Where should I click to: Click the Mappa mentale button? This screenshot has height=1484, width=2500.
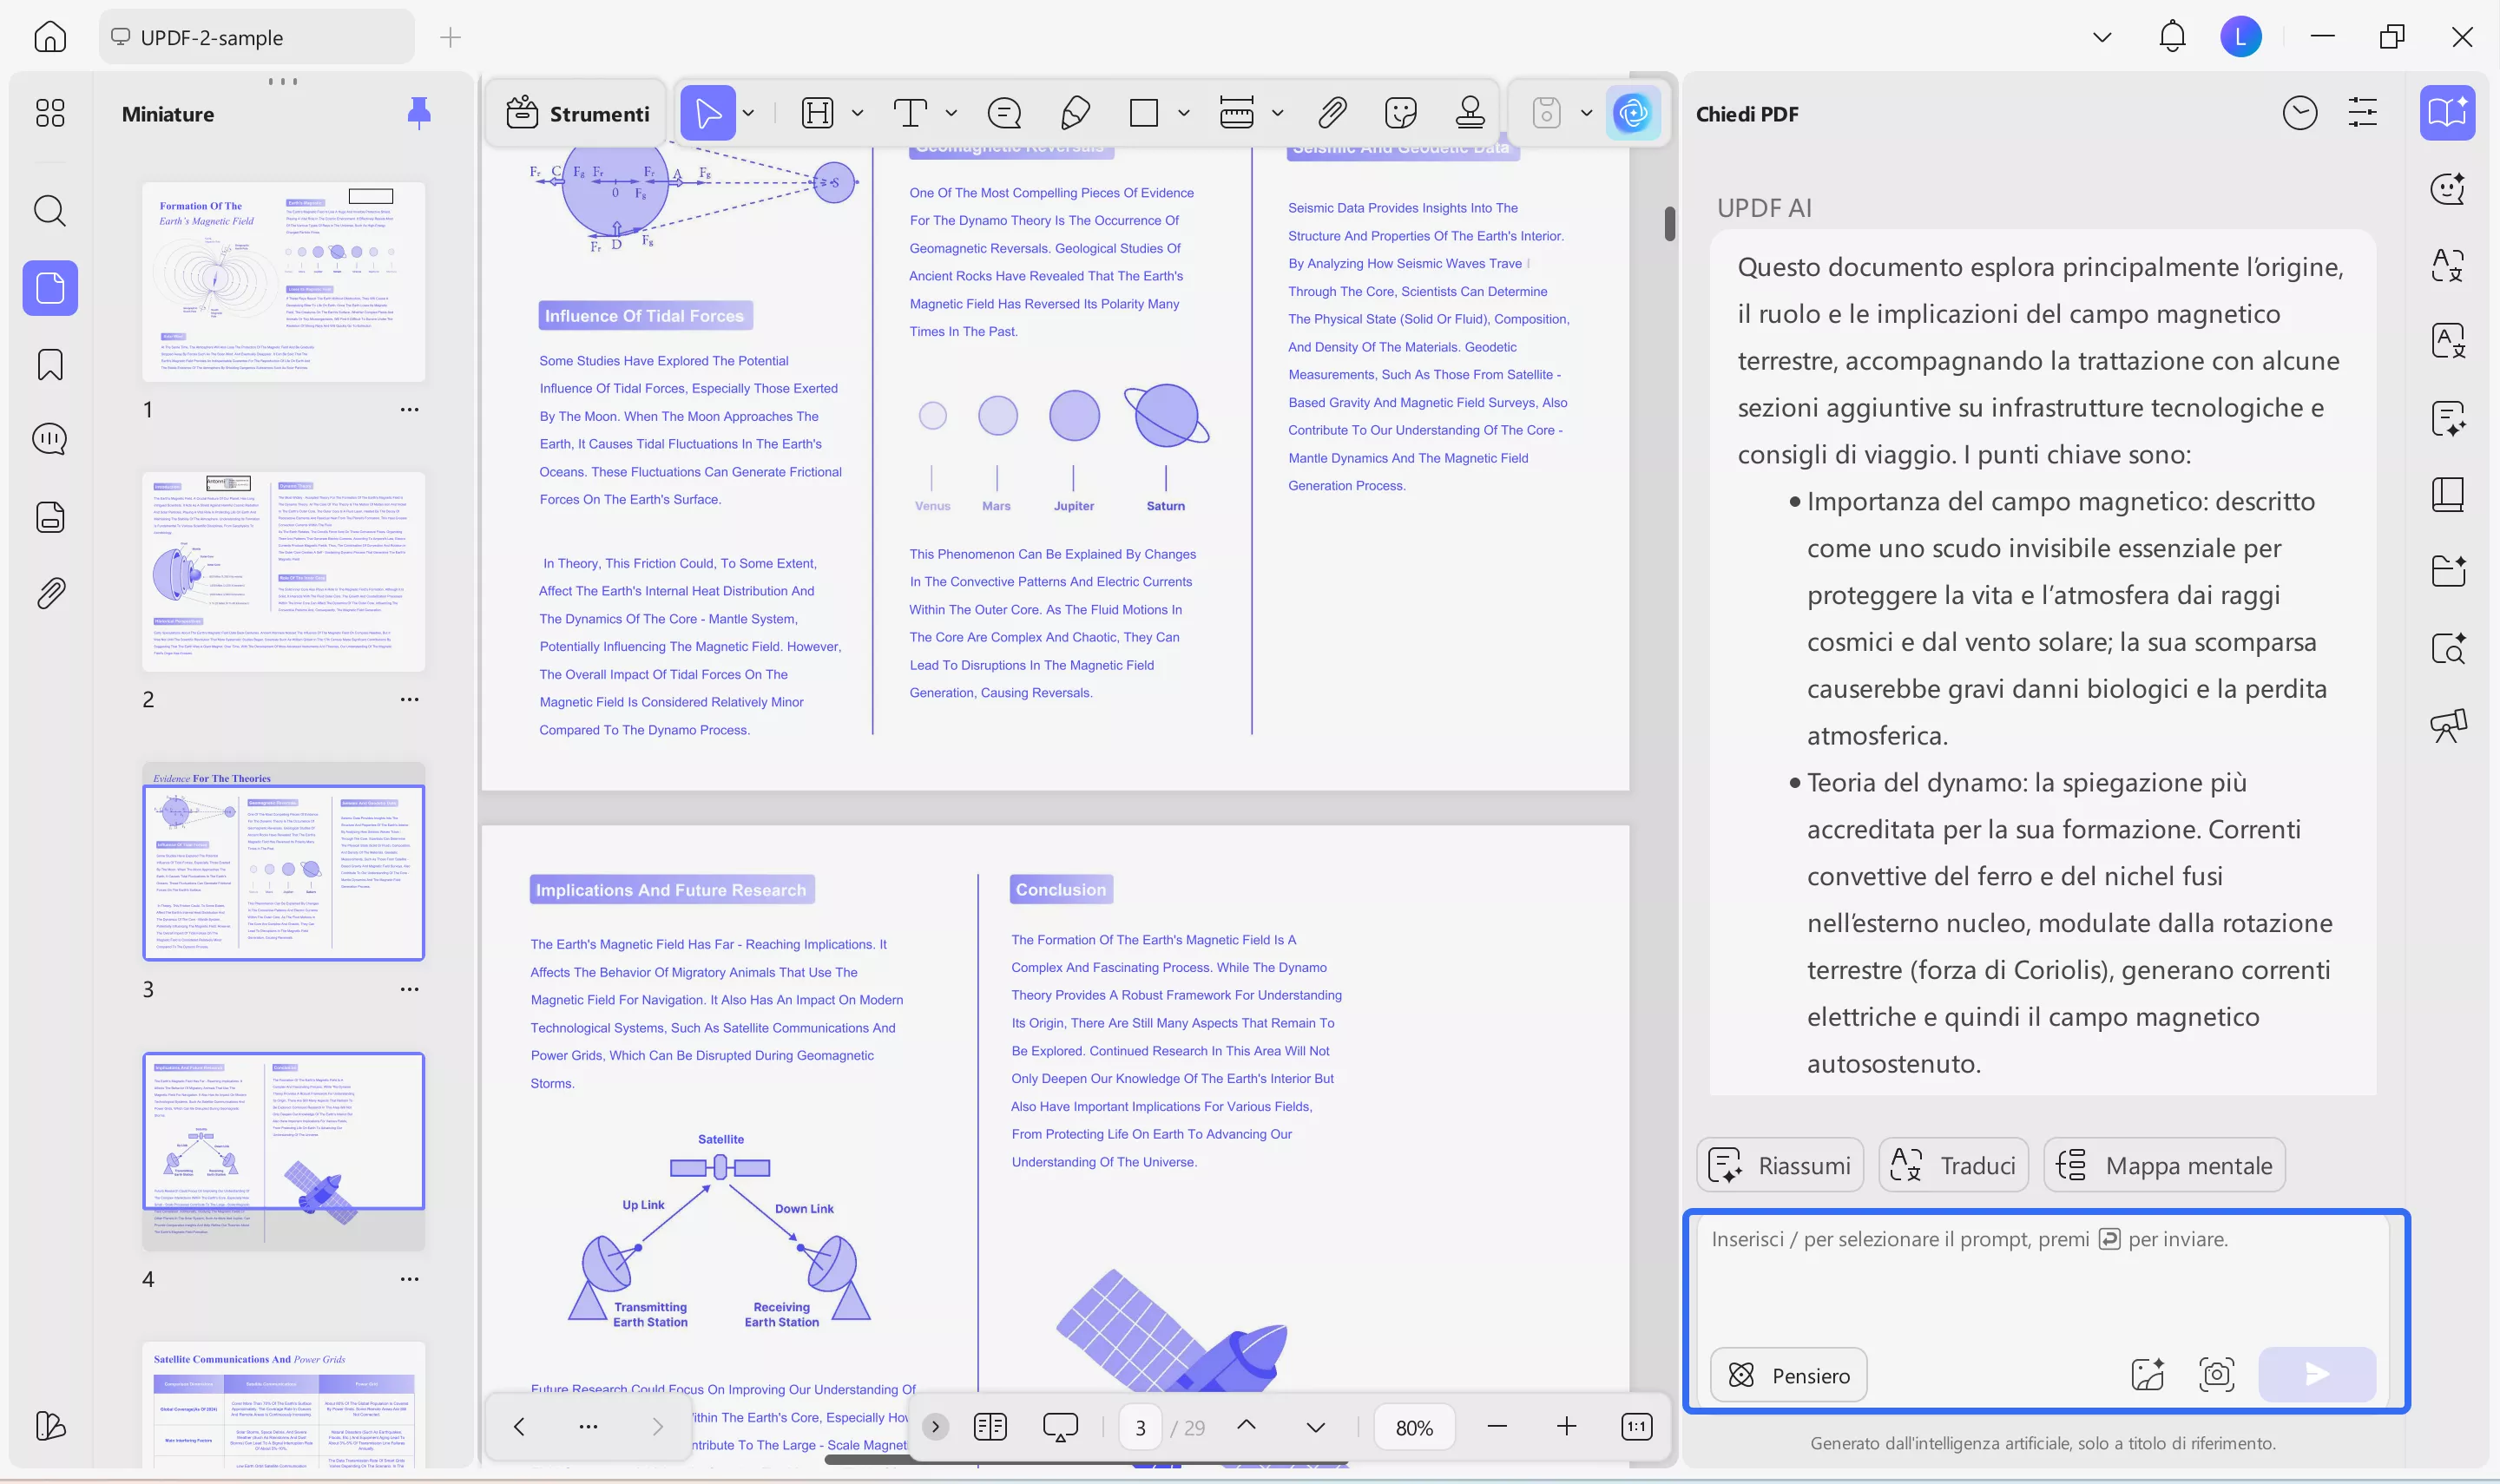tap(2164, 1165)
